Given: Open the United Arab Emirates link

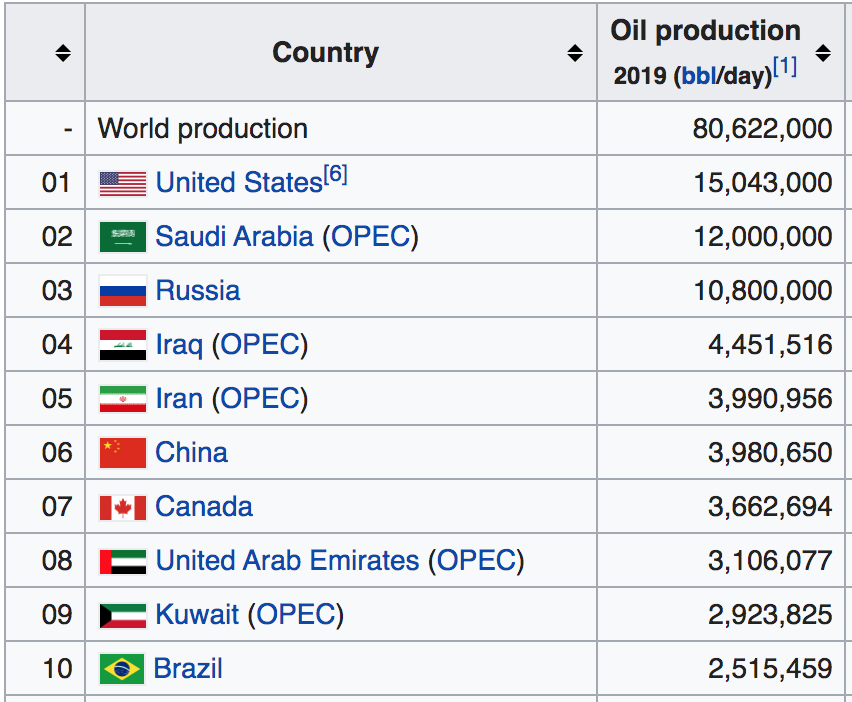Looking at the screenshot, I should pos(287,560).
